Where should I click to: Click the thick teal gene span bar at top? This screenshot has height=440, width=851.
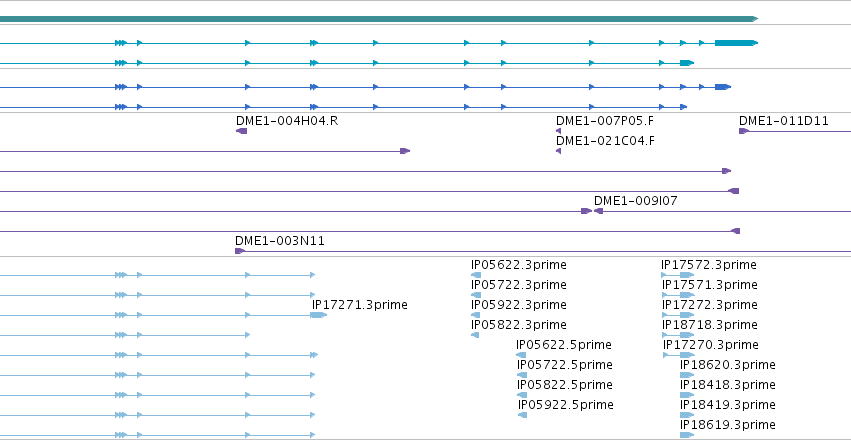(379, 19)
